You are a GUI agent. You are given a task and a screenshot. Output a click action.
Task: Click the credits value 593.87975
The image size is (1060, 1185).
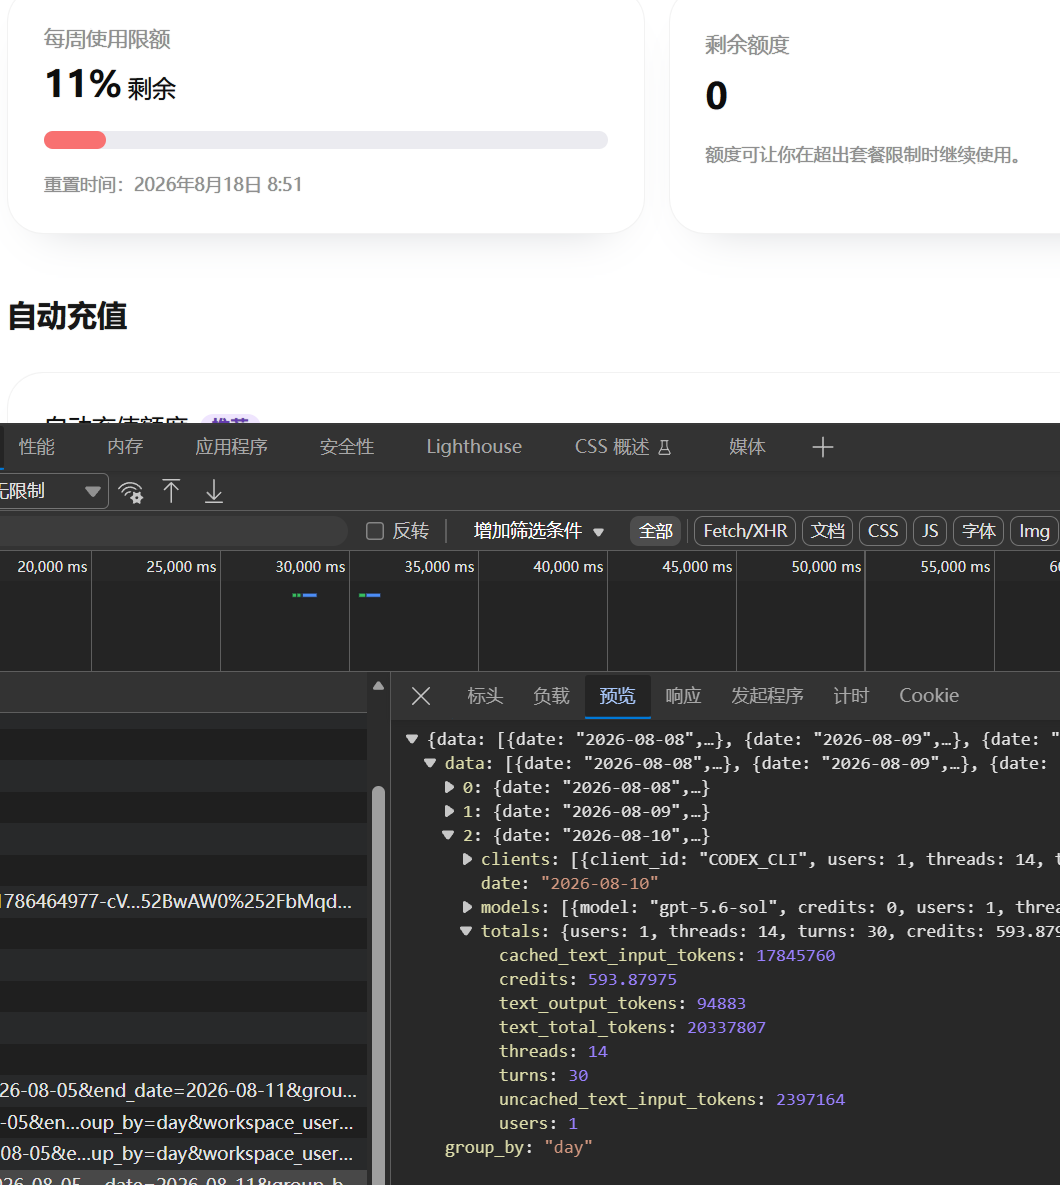click(632, 979)
